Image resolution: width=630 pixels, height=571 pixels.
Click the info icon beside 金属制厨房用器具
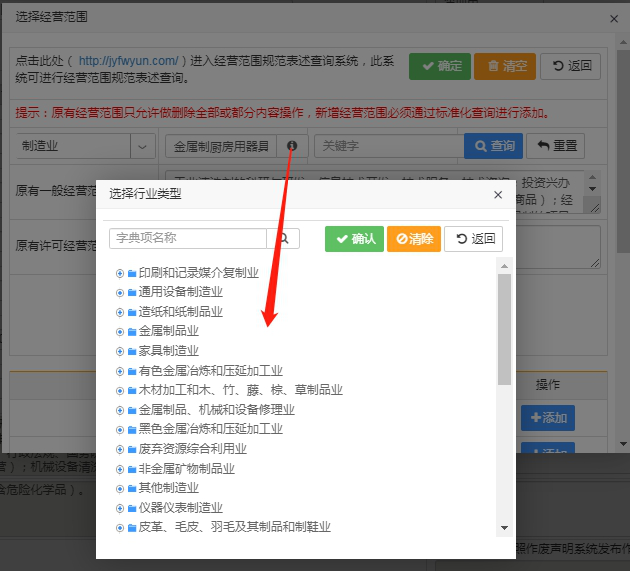tap(292, 146)
